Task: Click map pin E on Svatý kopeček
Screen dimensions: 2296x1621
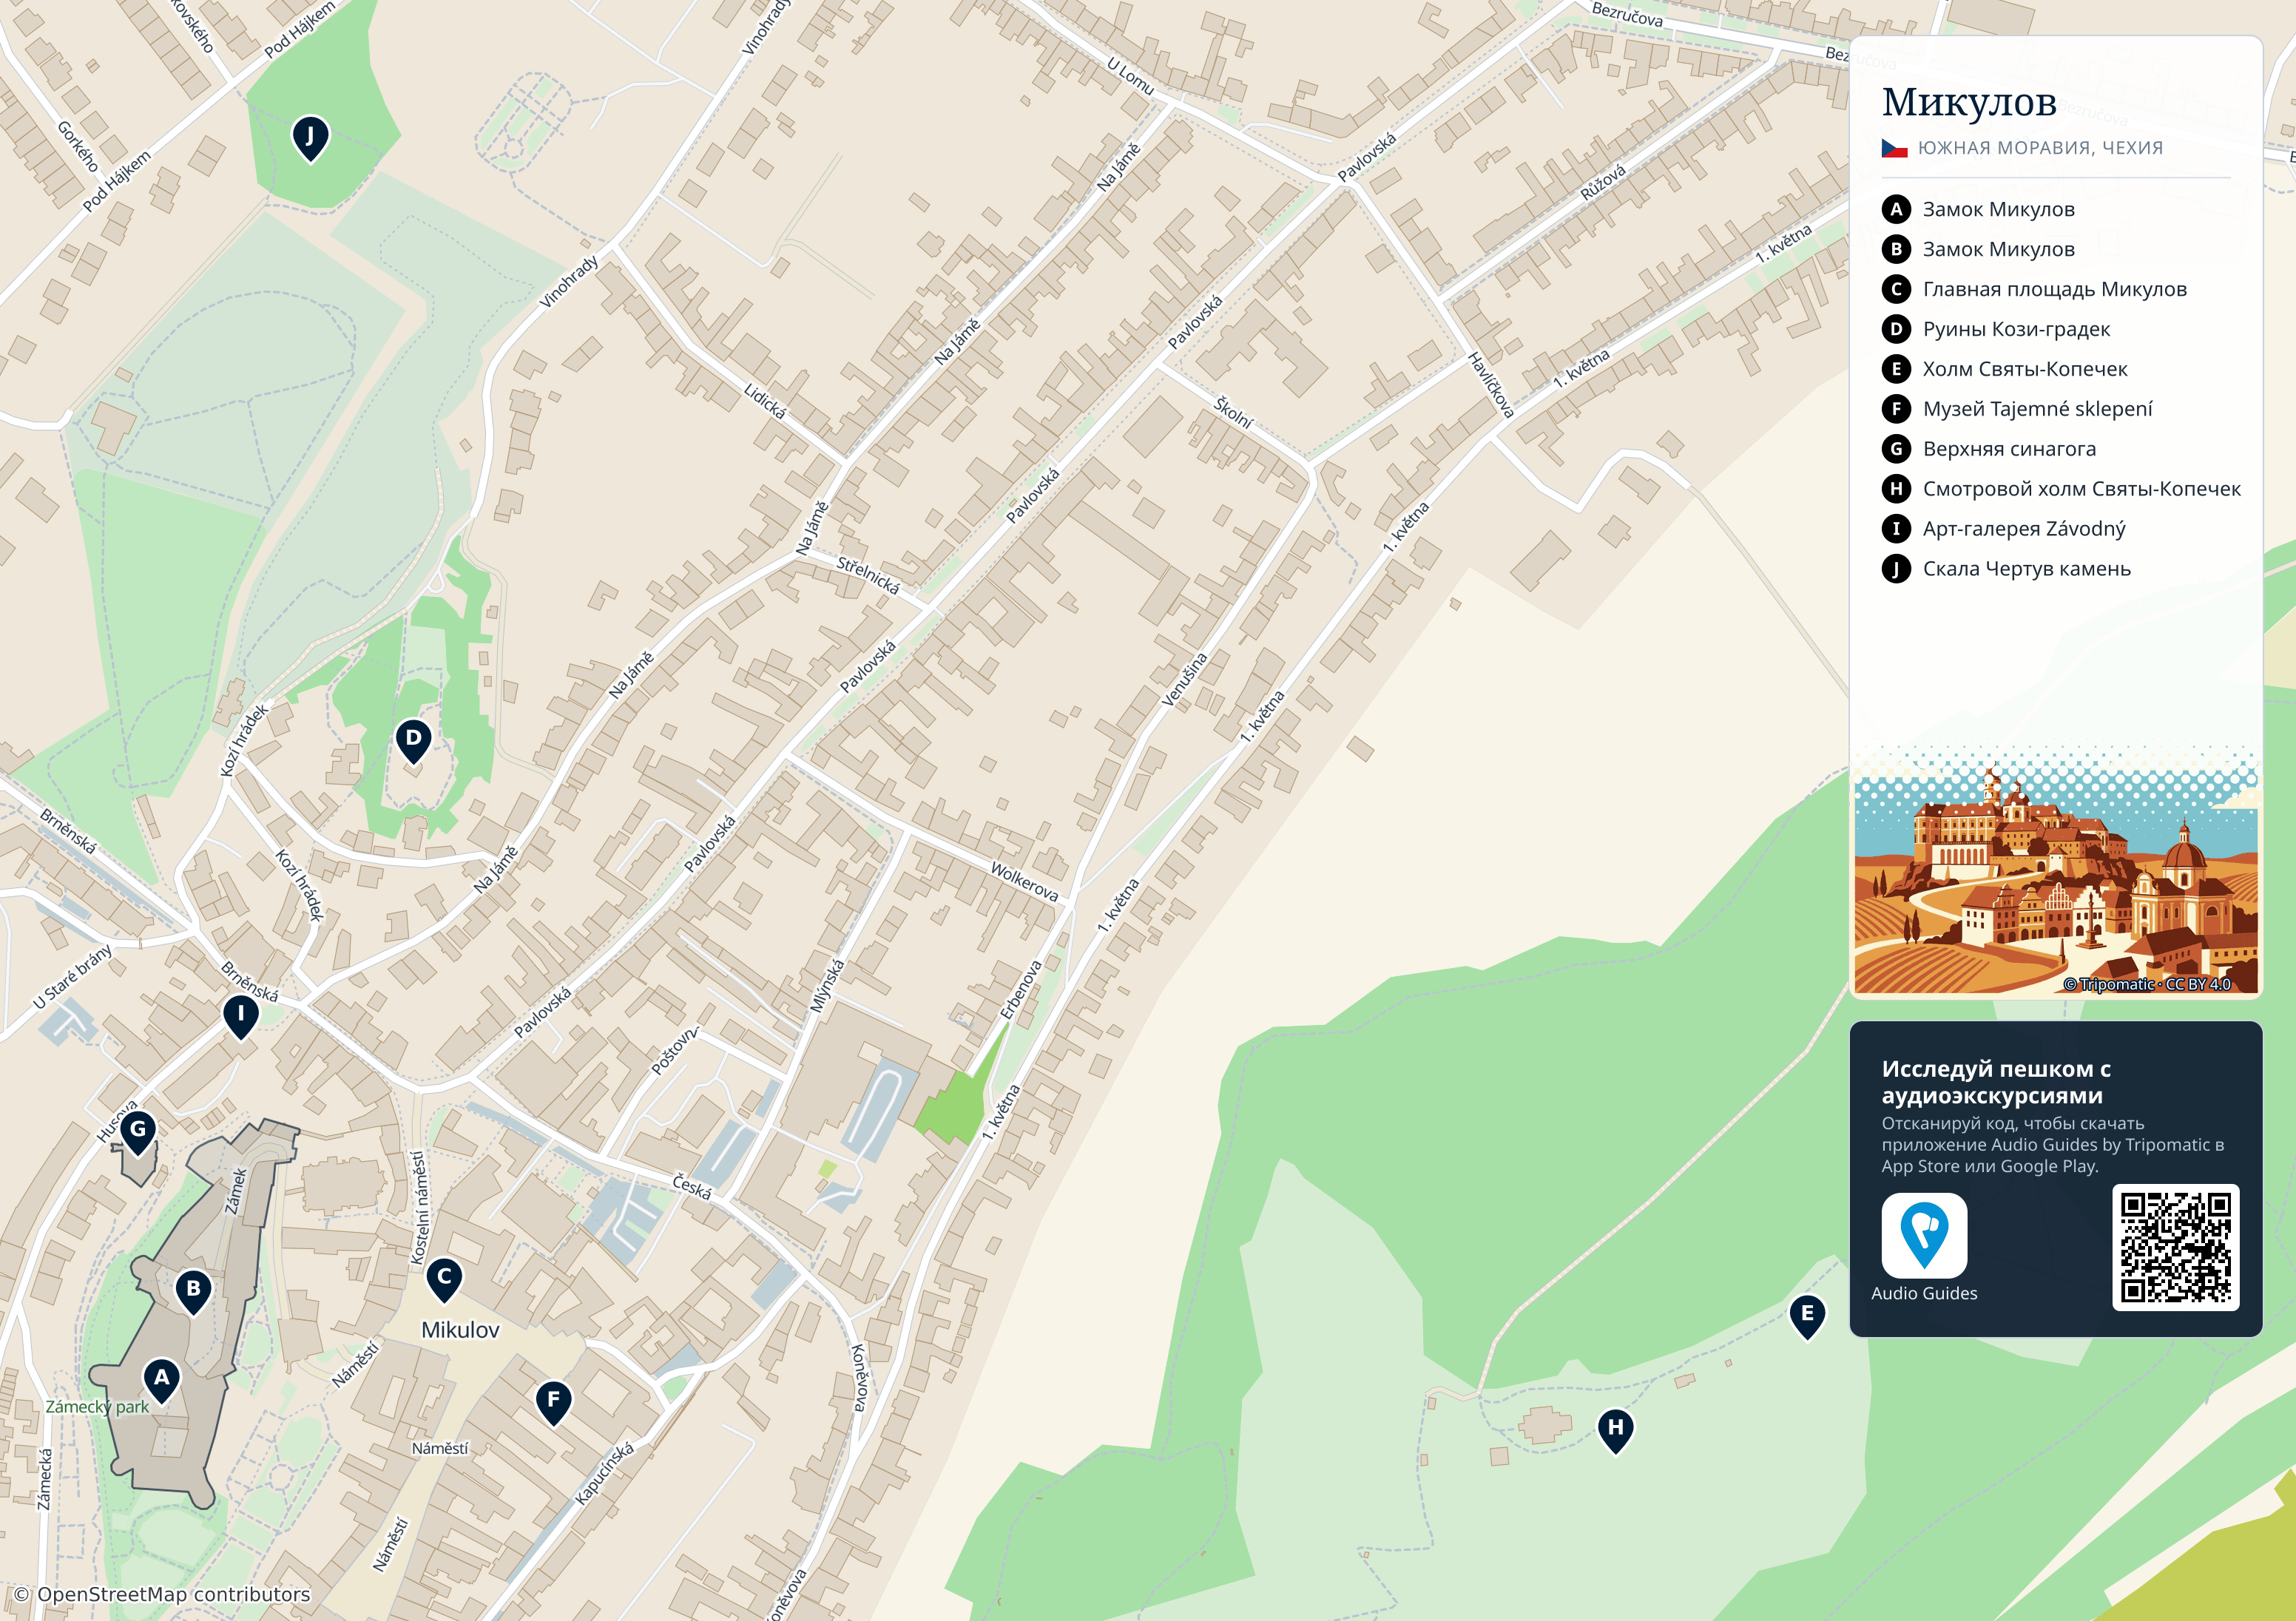Action: 1807,1317
